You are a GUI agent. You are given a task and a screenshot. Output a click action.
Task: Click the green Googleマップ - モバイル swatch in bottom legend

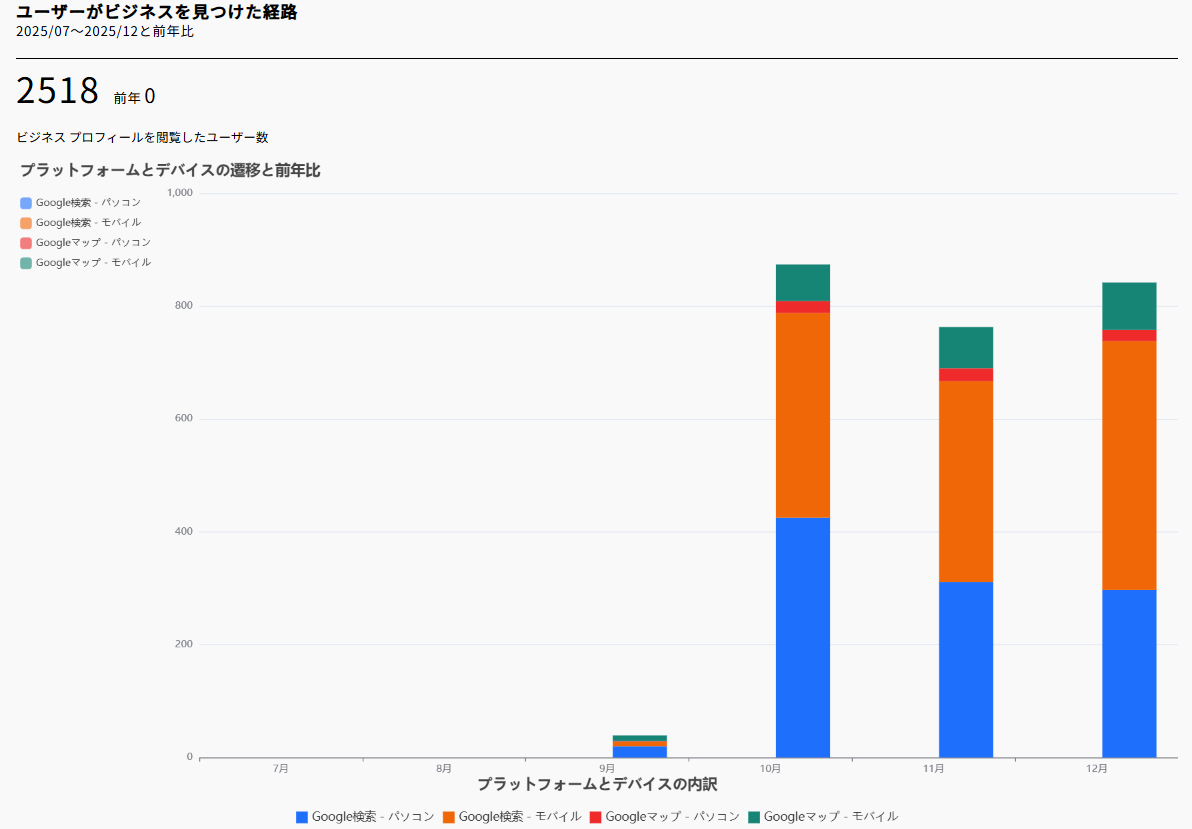coord(753,817)
